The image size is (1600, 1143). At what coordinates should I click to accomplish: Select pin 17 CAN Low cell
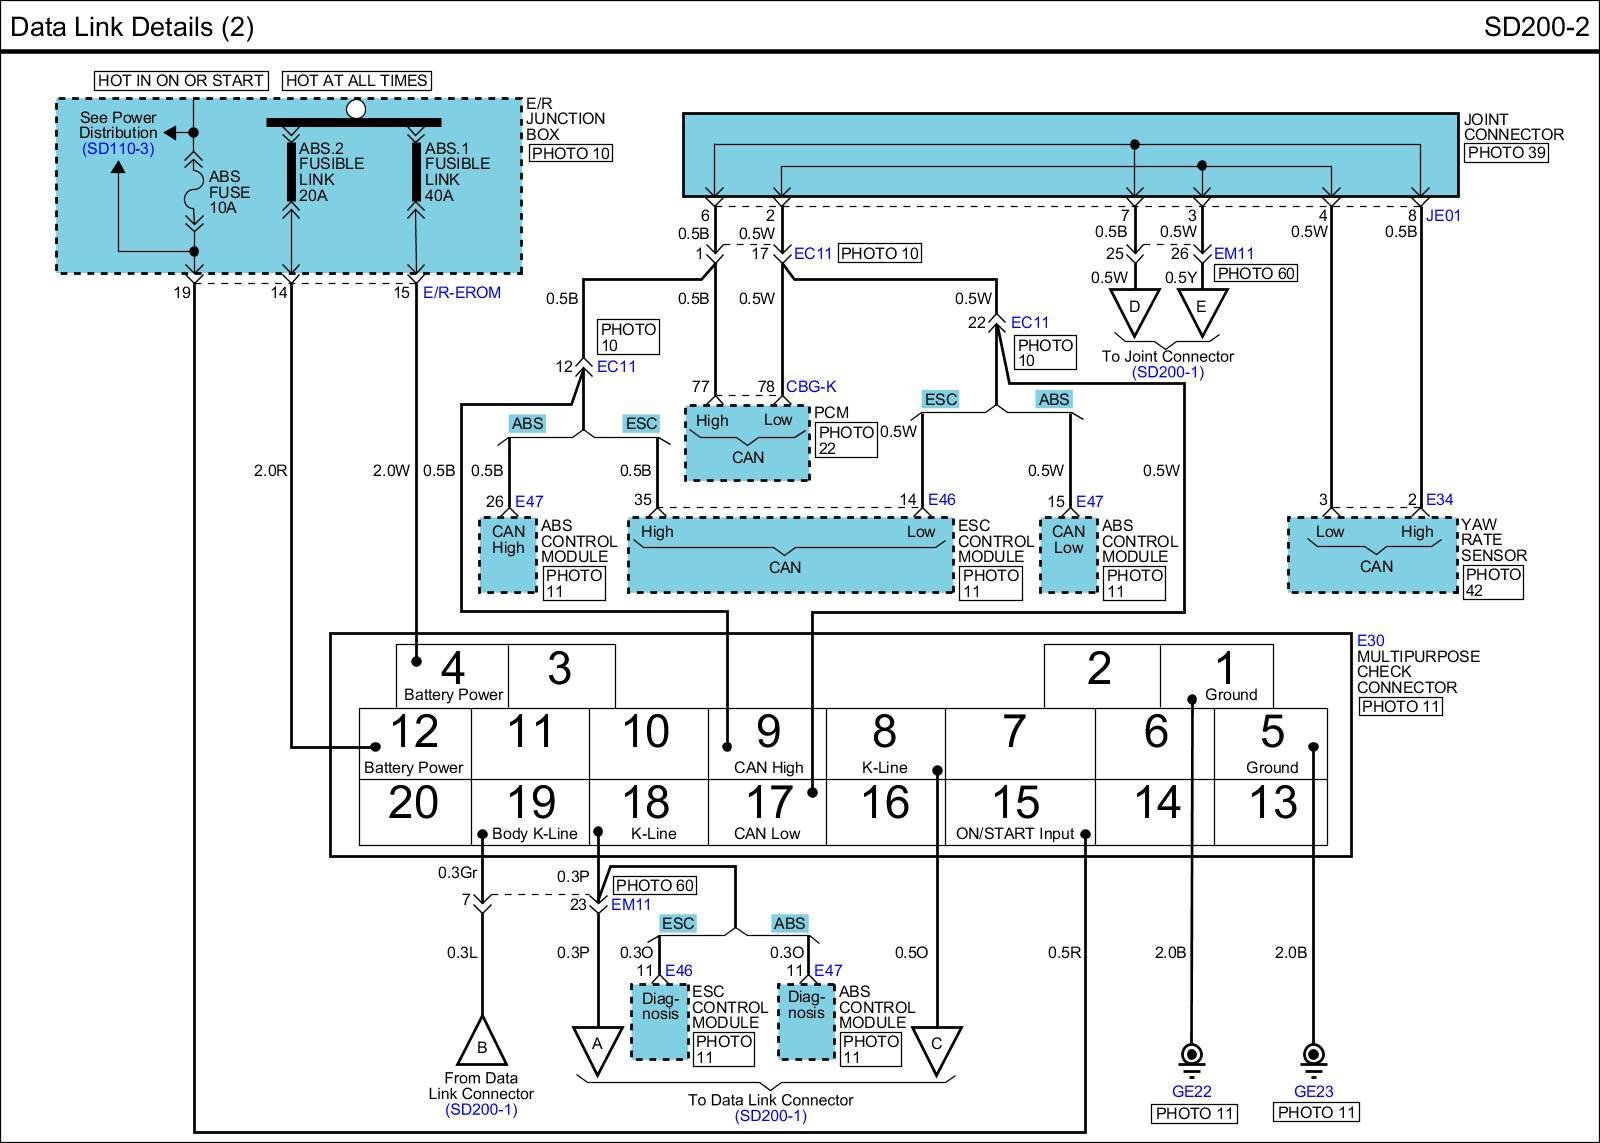pyautogui.click(x=767, y=812)
